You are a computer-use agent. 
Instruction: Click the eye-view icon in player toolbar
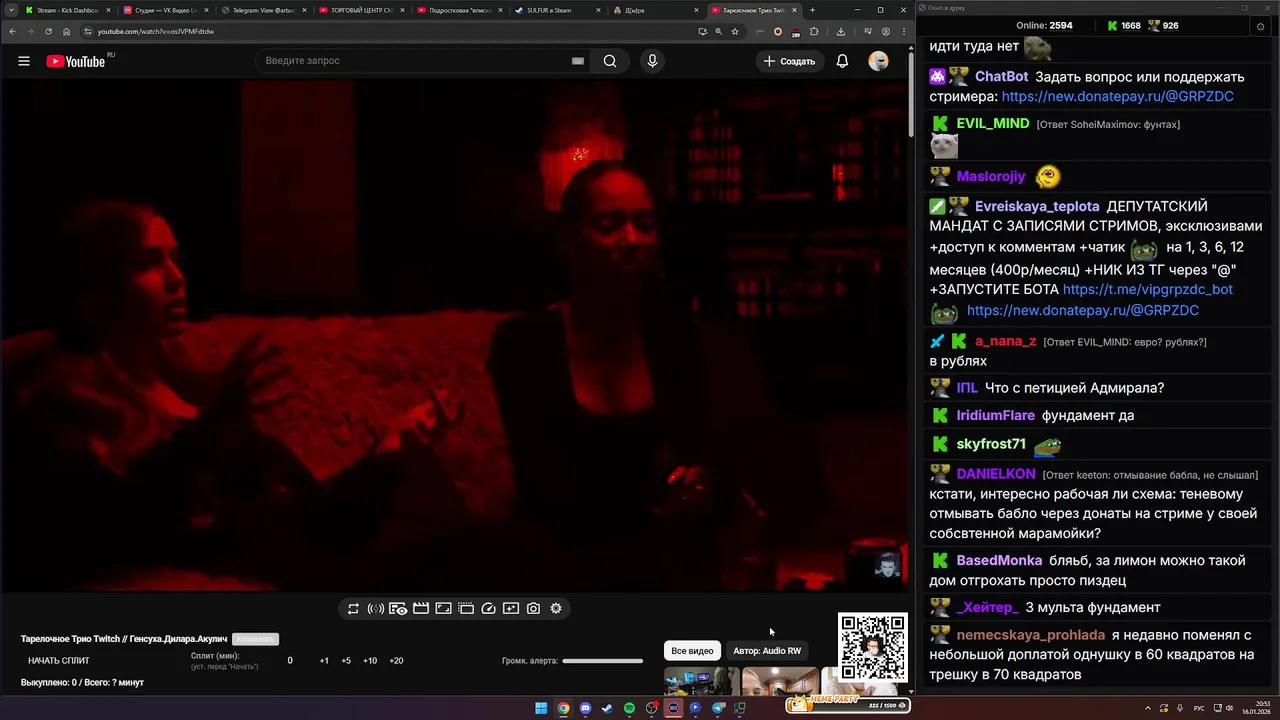pyautogui.click(x=398, y=608)
